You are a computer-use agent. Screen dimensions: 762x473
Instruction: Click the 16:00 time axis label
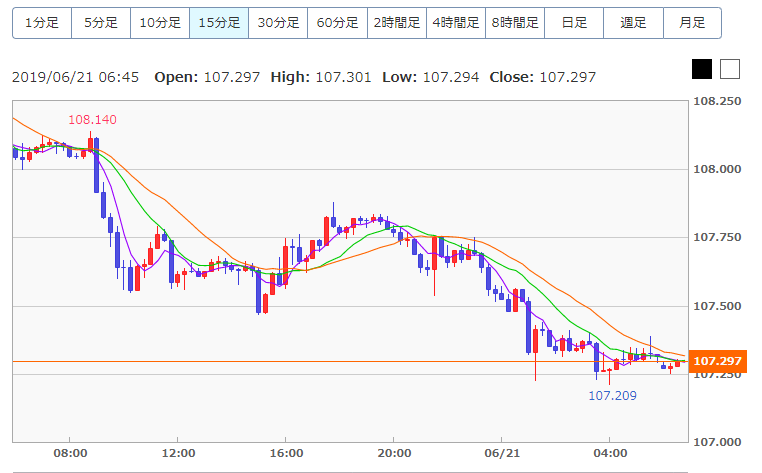click(286, 452)
